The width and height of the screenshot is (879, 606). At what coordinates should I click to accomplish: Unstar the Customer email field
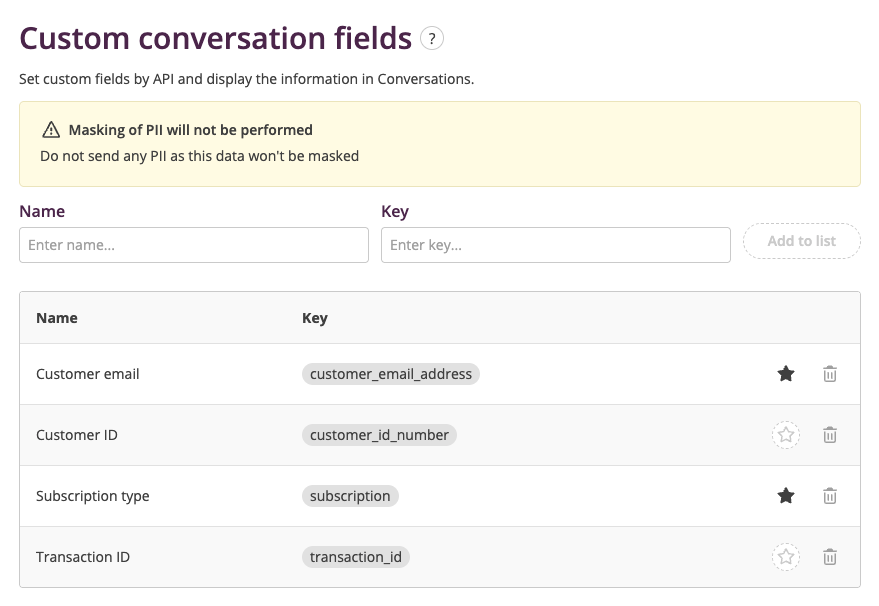[786, 374]
